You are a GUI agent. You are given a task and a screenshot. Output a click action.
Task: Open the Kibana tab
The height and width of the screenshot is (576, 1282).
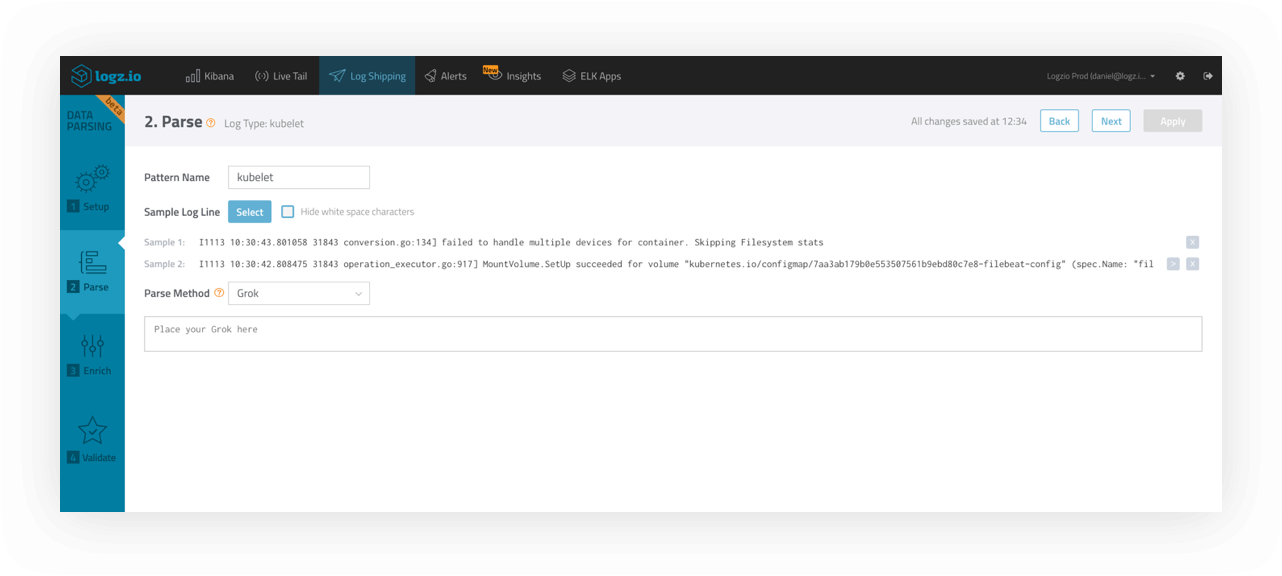point(210,76)
